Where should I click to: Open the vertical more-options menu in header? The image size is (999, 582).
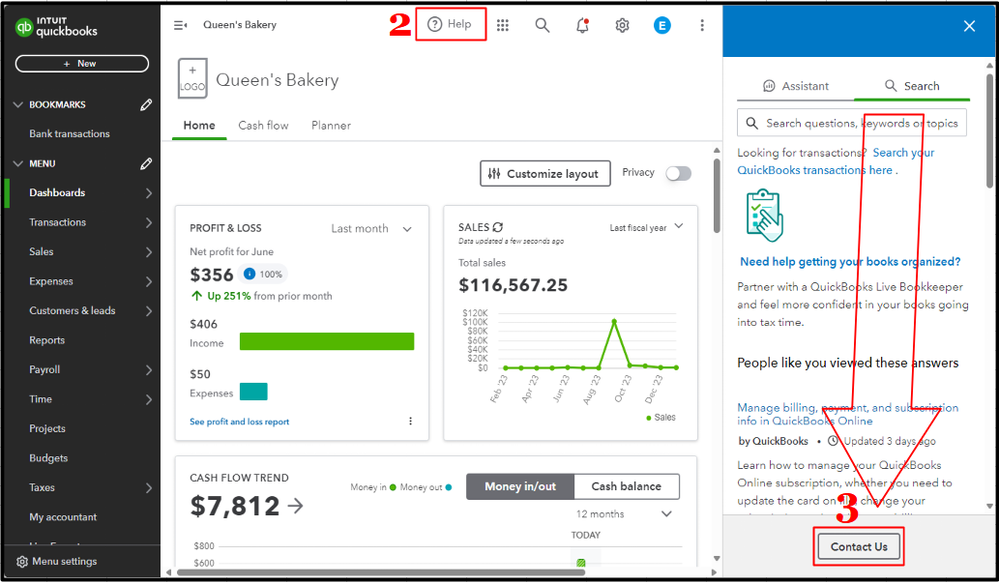coord(702,25)
